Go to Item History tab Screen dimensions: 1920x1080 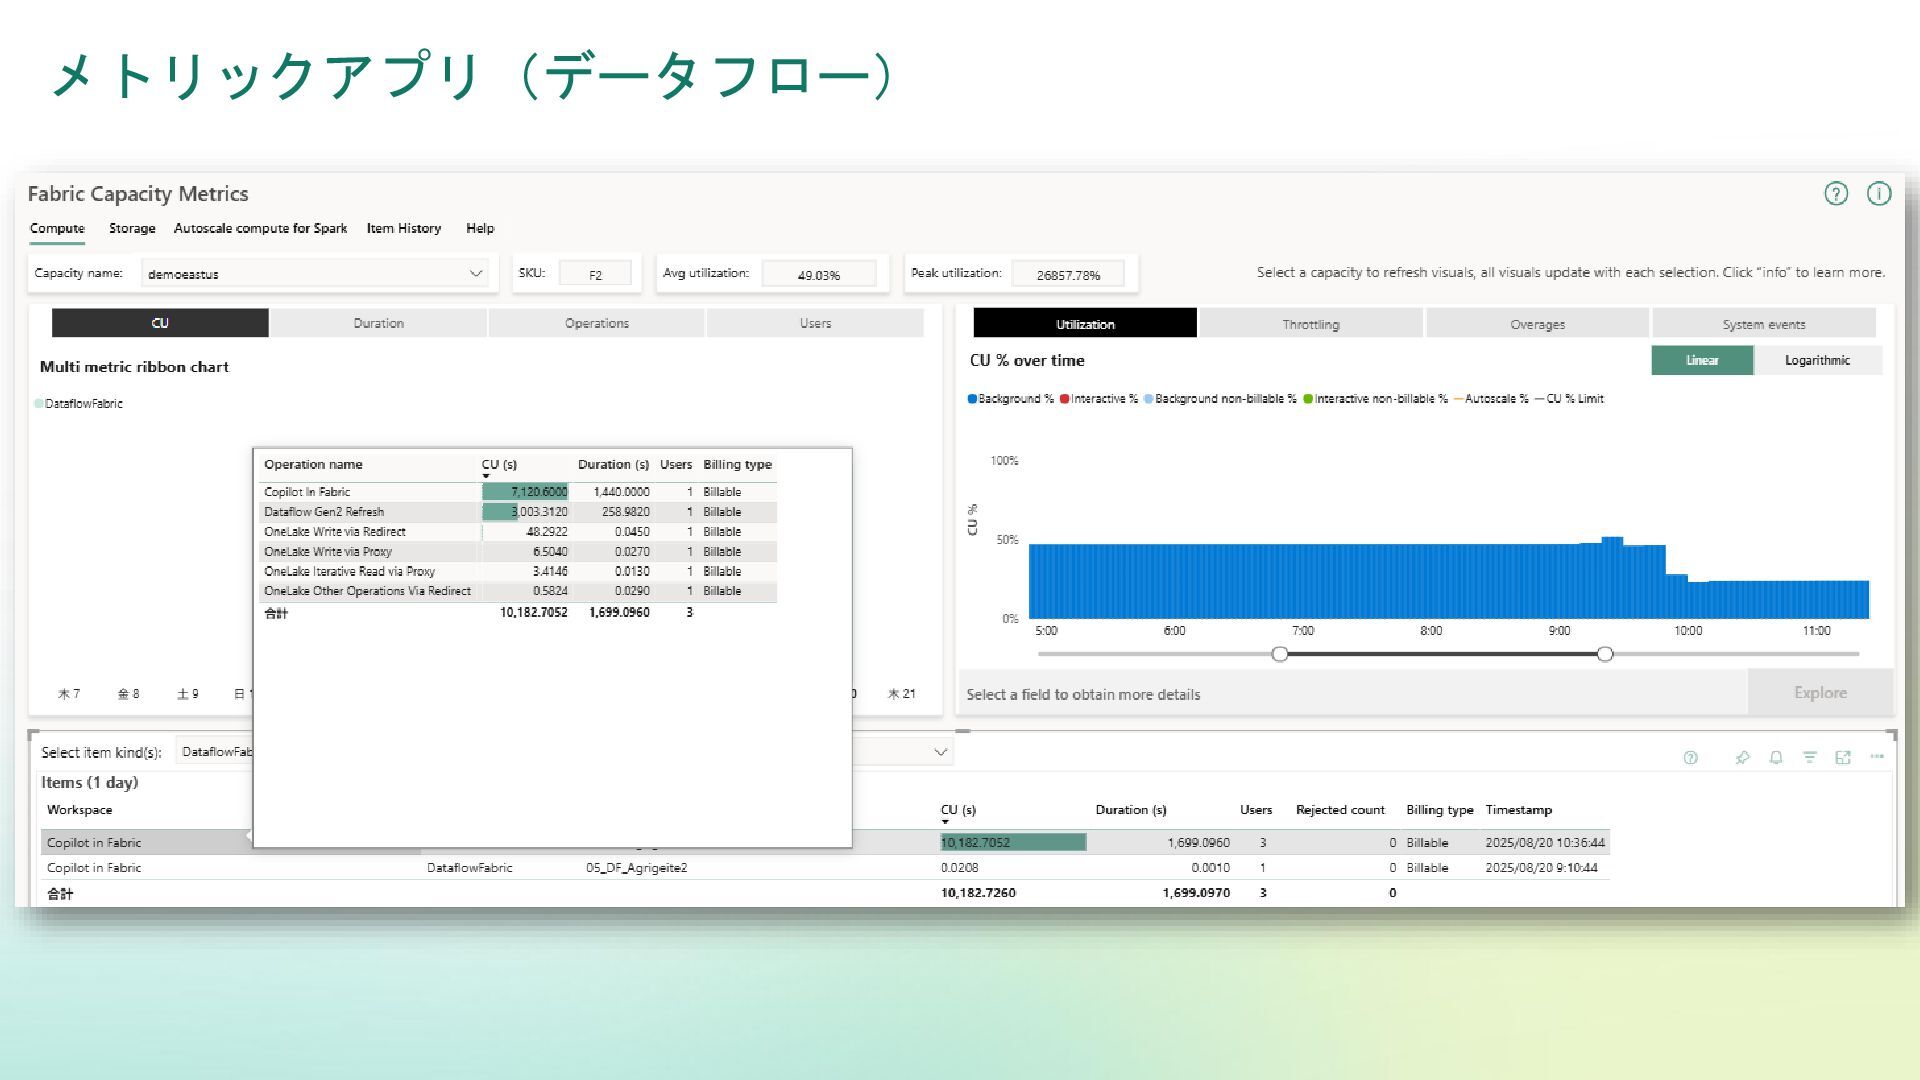(x=404, y=229)
